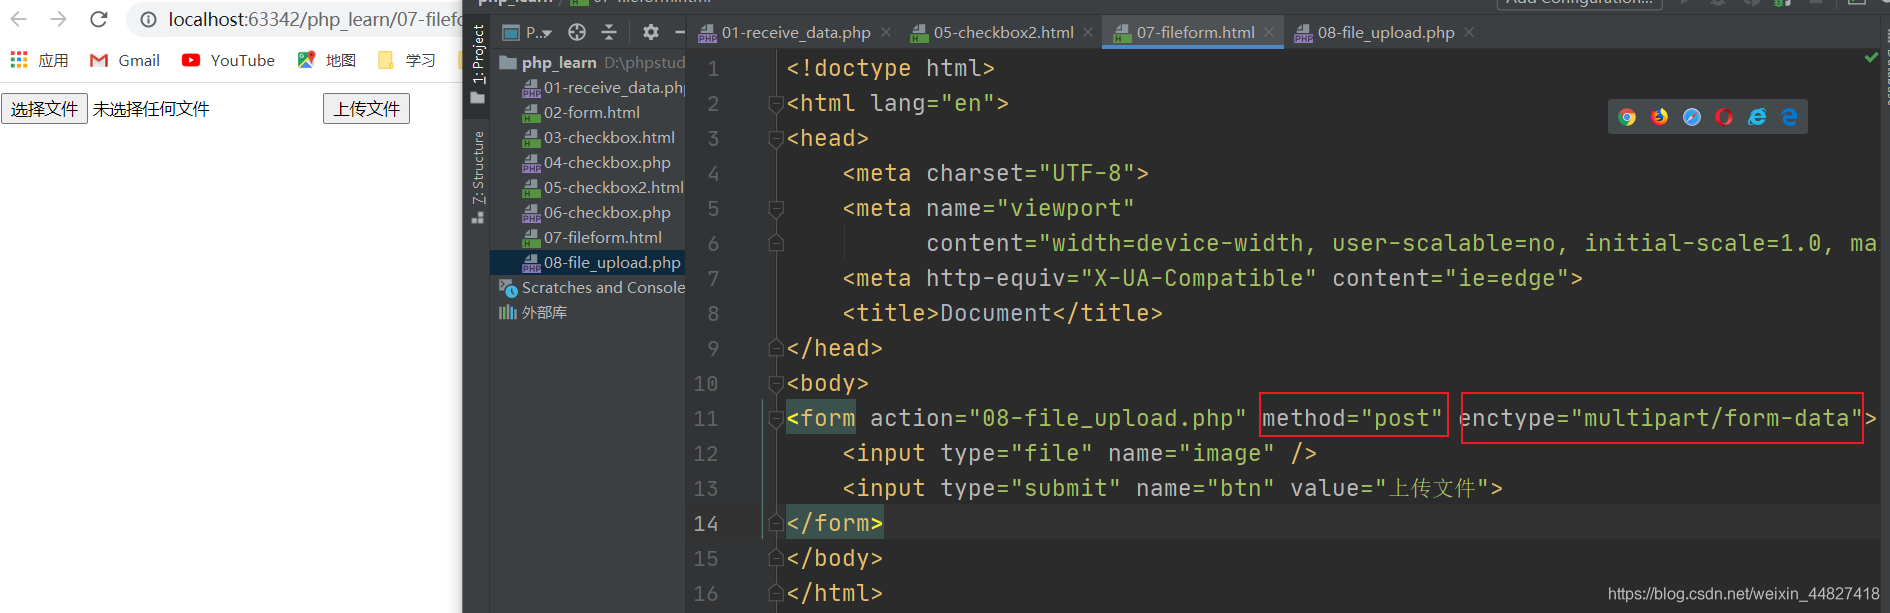
Task: Go forward in the browser
Action: [x=58, y=19]
